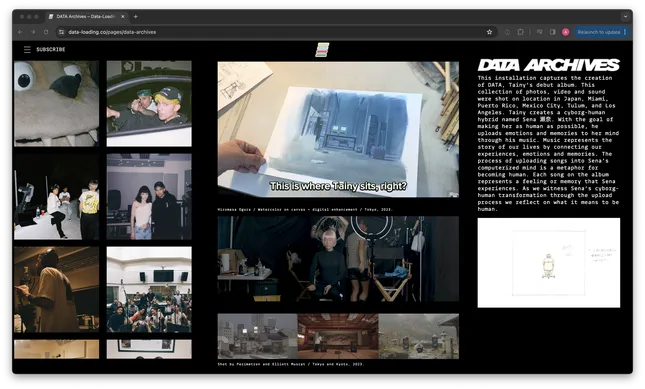Open the media control toolbar icon
The image size is (645, 389).
point(539,32)
